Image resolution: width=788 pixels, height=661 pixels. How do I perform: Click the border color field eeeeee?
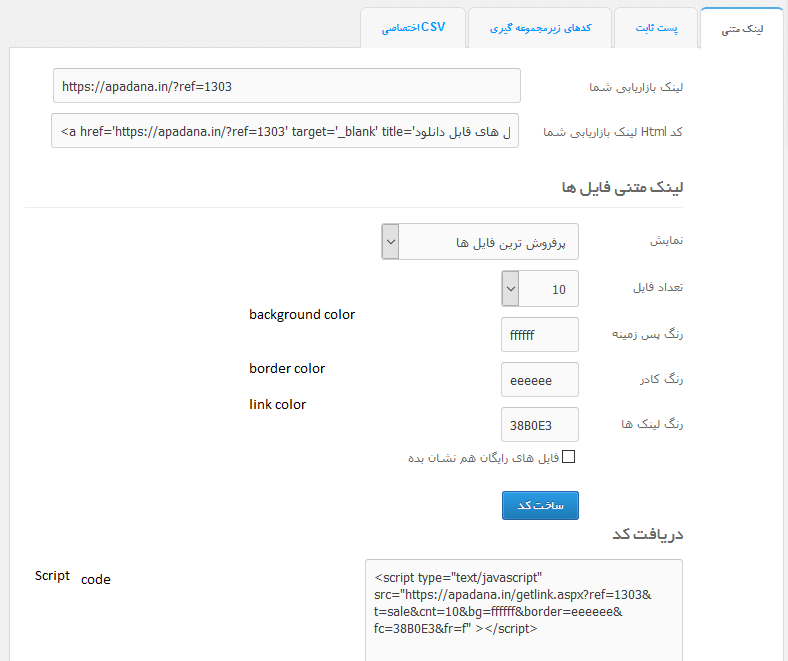540,380
